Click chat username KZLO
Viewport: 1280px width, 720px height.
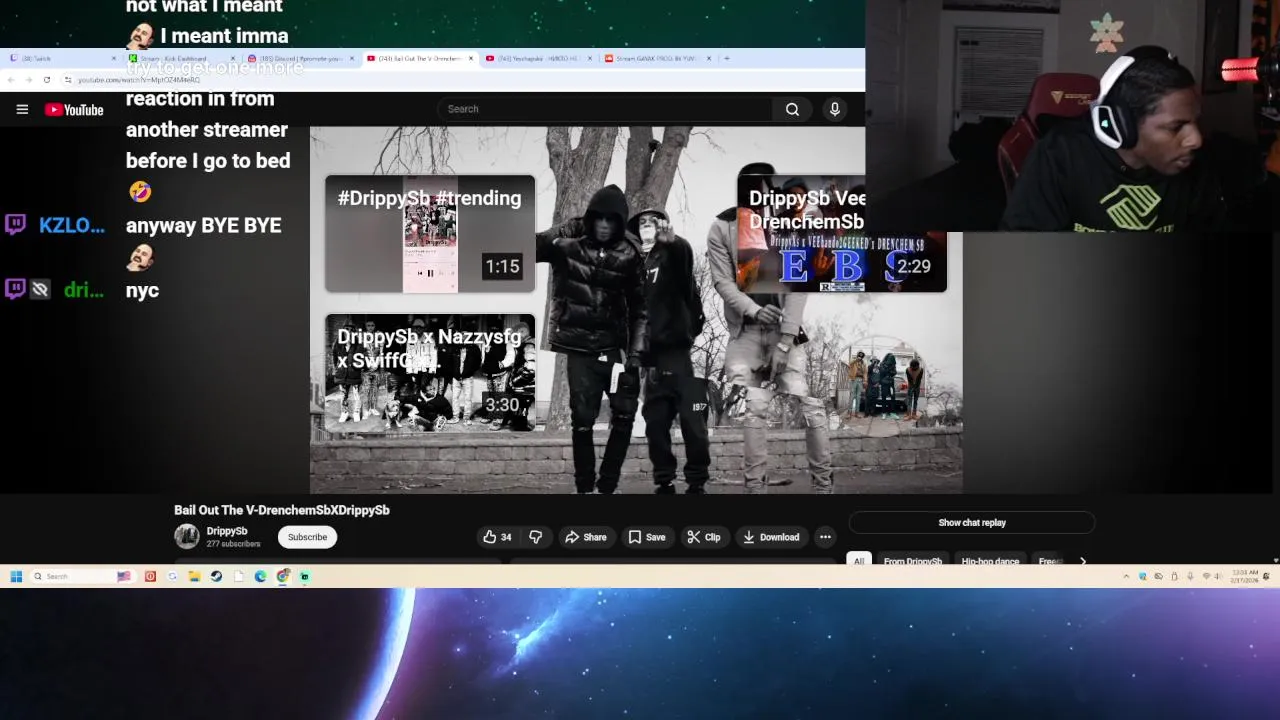[x=72, y=225]
